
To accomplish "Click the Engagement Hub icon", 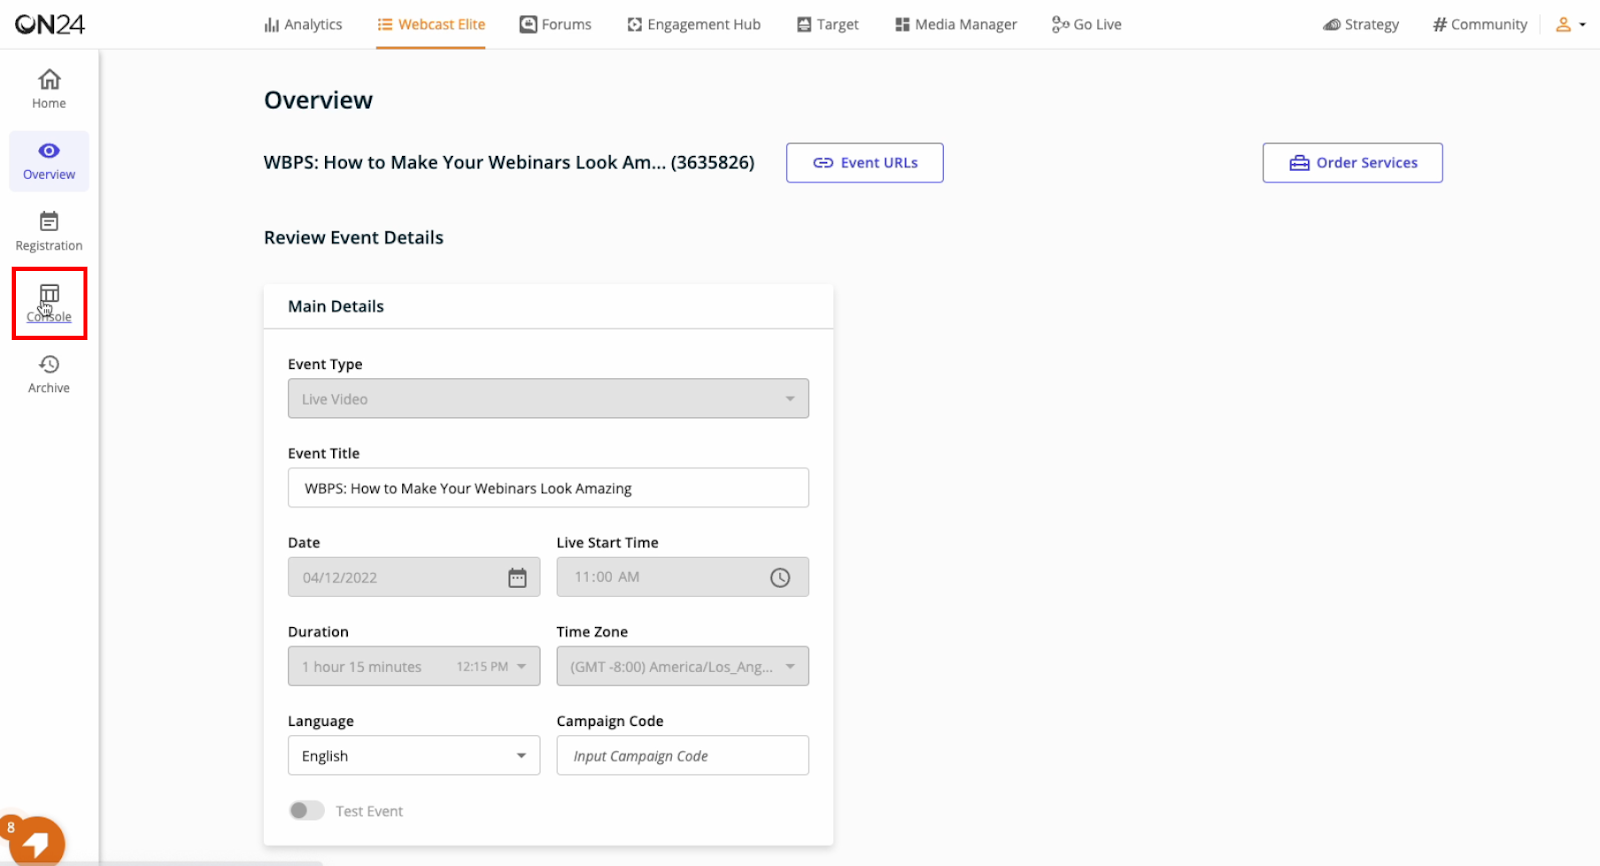I will tap(635, 25).
